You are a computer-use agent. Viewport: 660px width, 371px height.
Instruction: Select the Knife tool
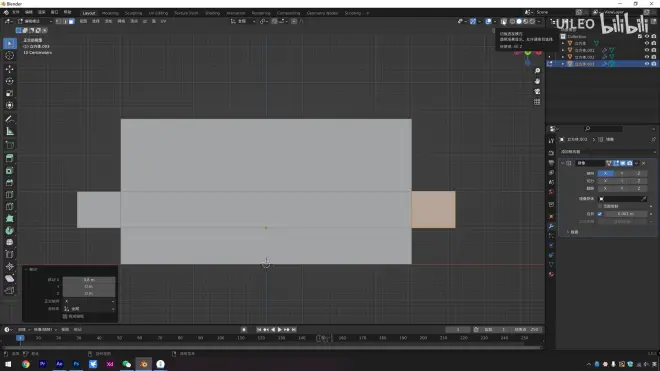click(x=10, y=207)
